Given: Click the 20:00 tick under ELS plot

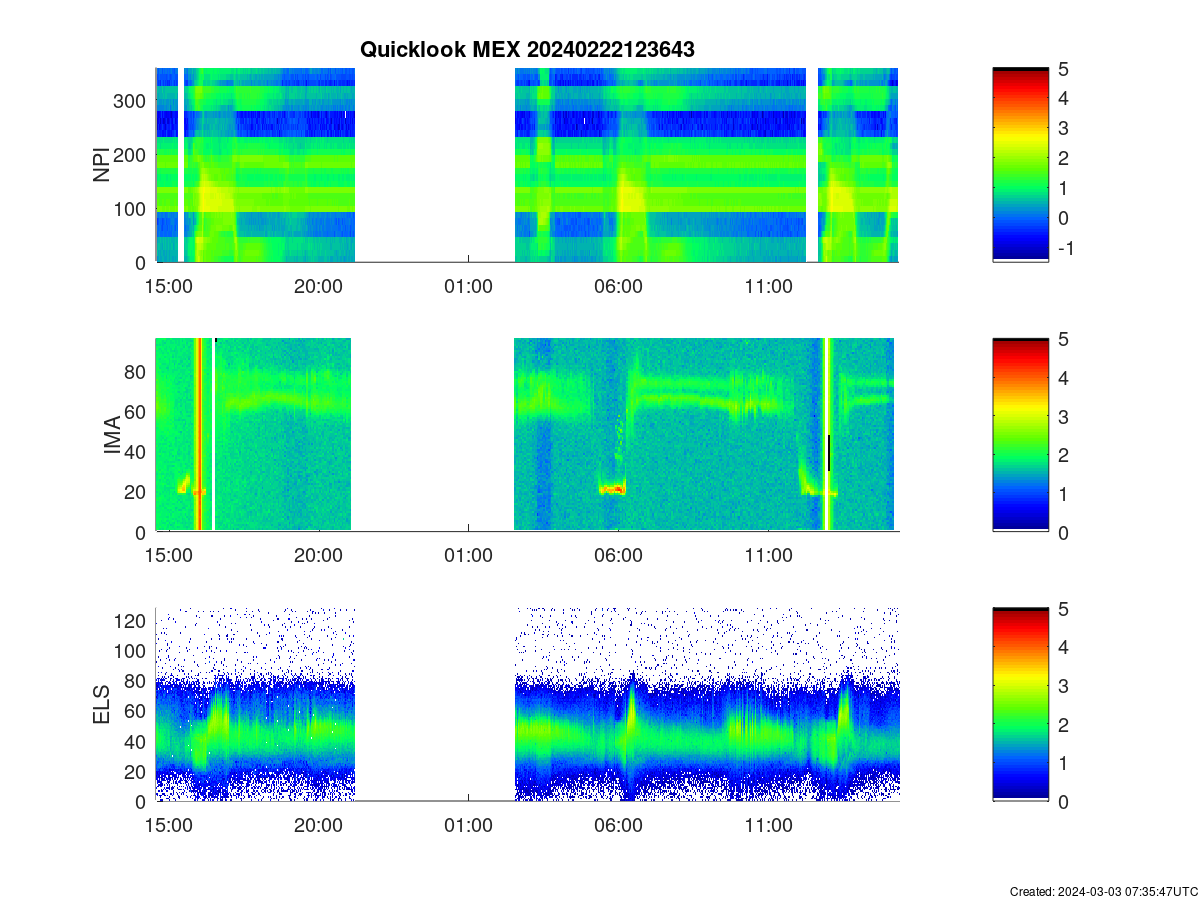Looking at the screenshot, I should [318, 826].
